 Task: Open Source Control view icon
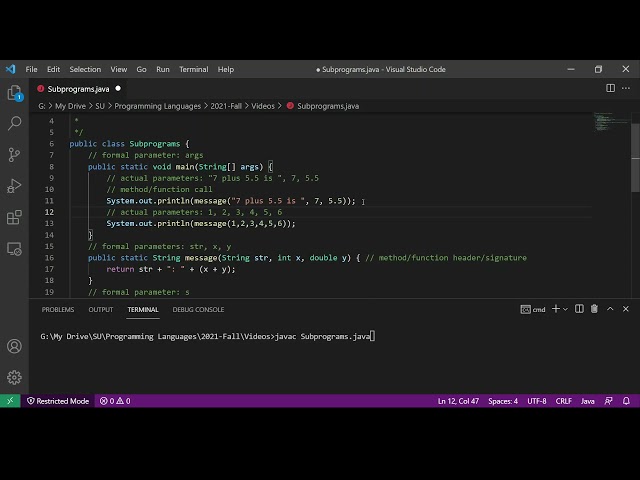(x=15, y=155)
